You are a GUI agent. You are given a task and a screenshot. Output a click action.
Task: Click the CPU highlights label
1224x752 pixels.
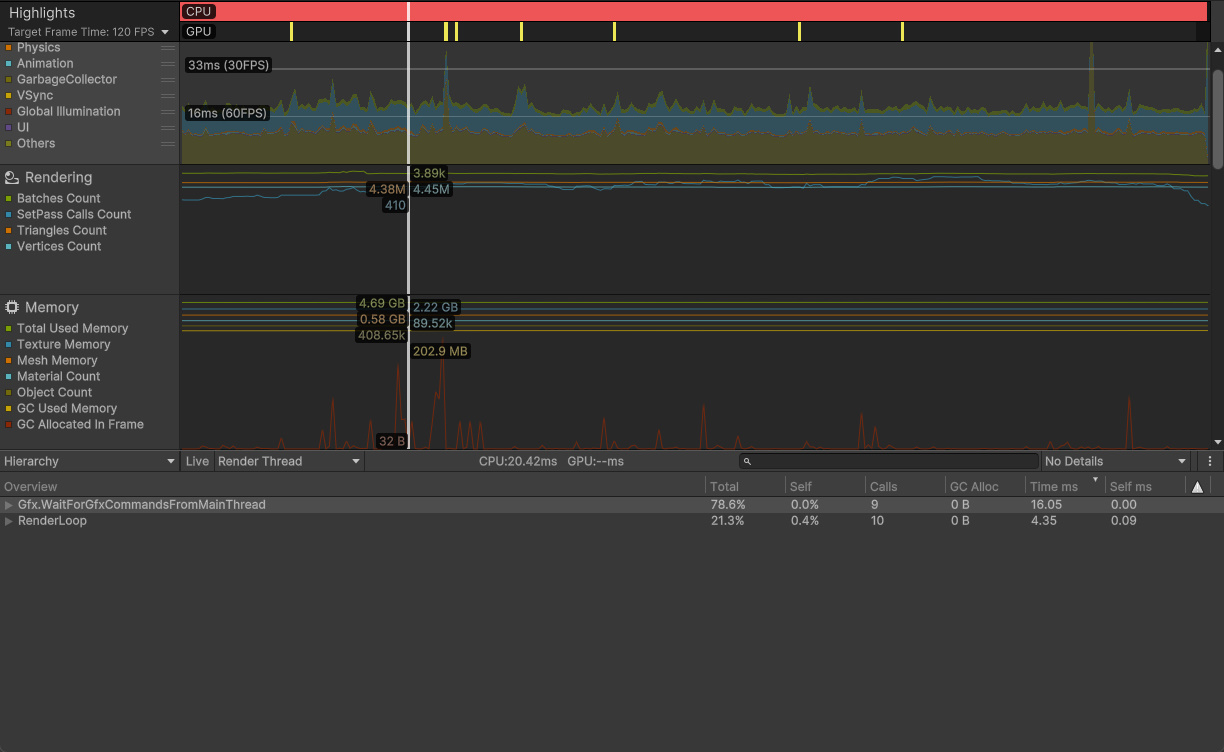point(199,11)
